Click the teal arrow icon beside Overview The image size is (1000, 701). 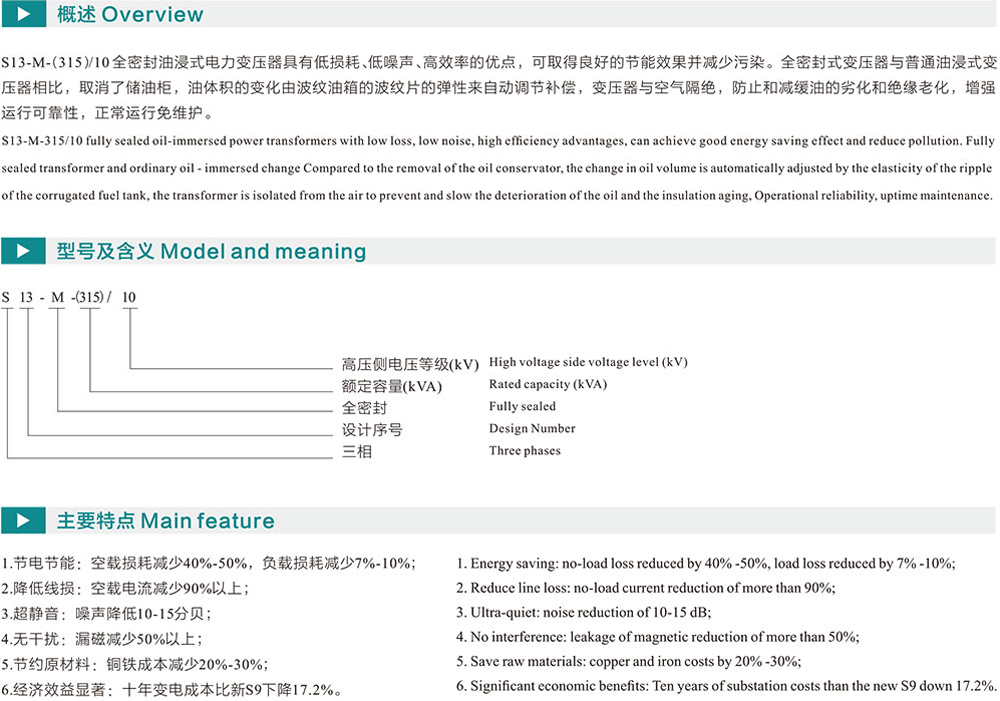click(x=24, y=15)
